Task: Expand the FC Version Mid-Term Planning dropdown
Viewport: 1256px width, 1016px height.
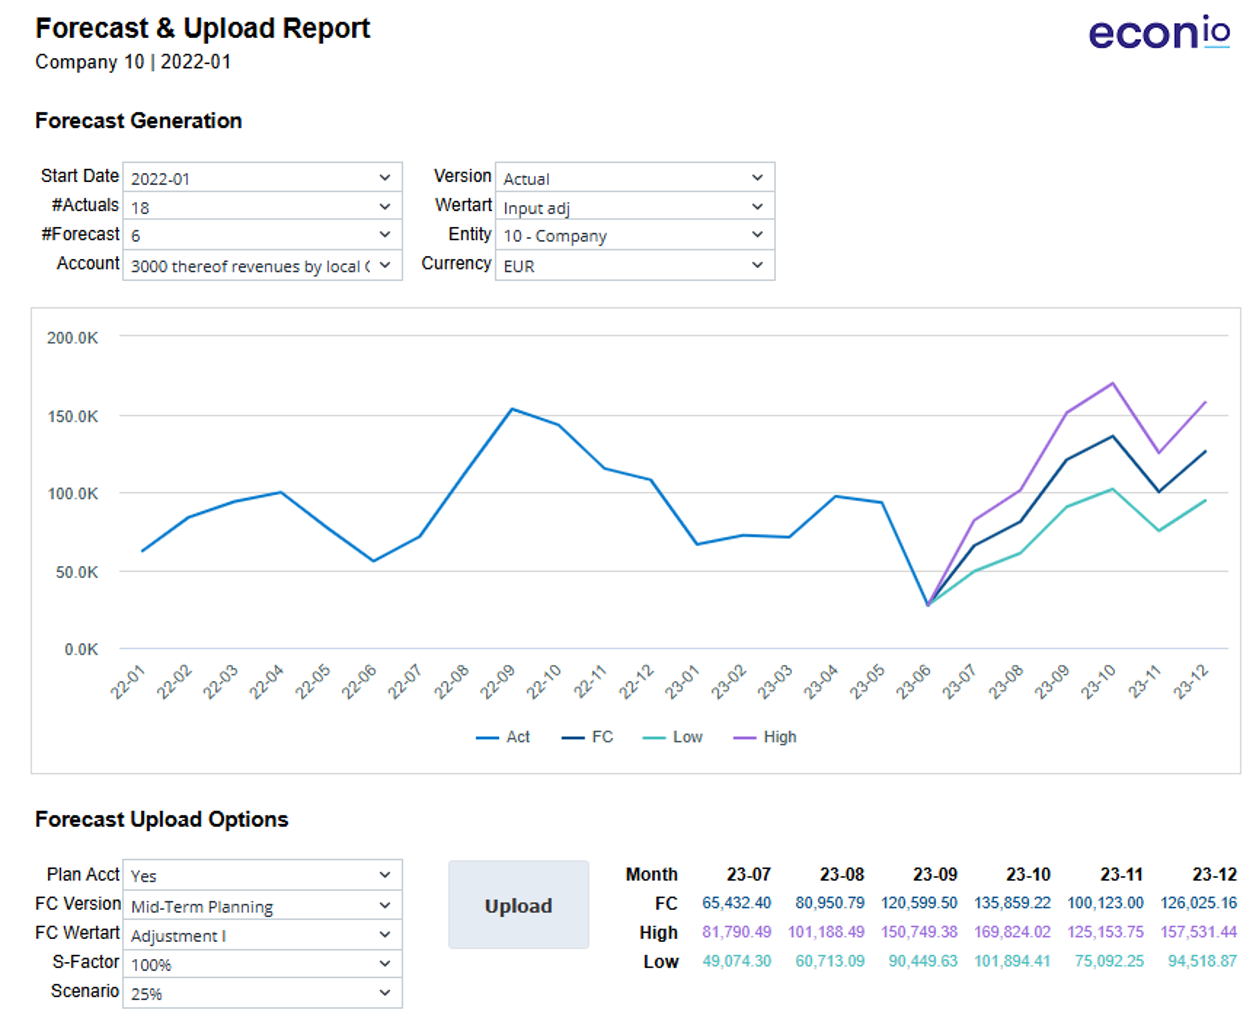Action: click(262, 906)
